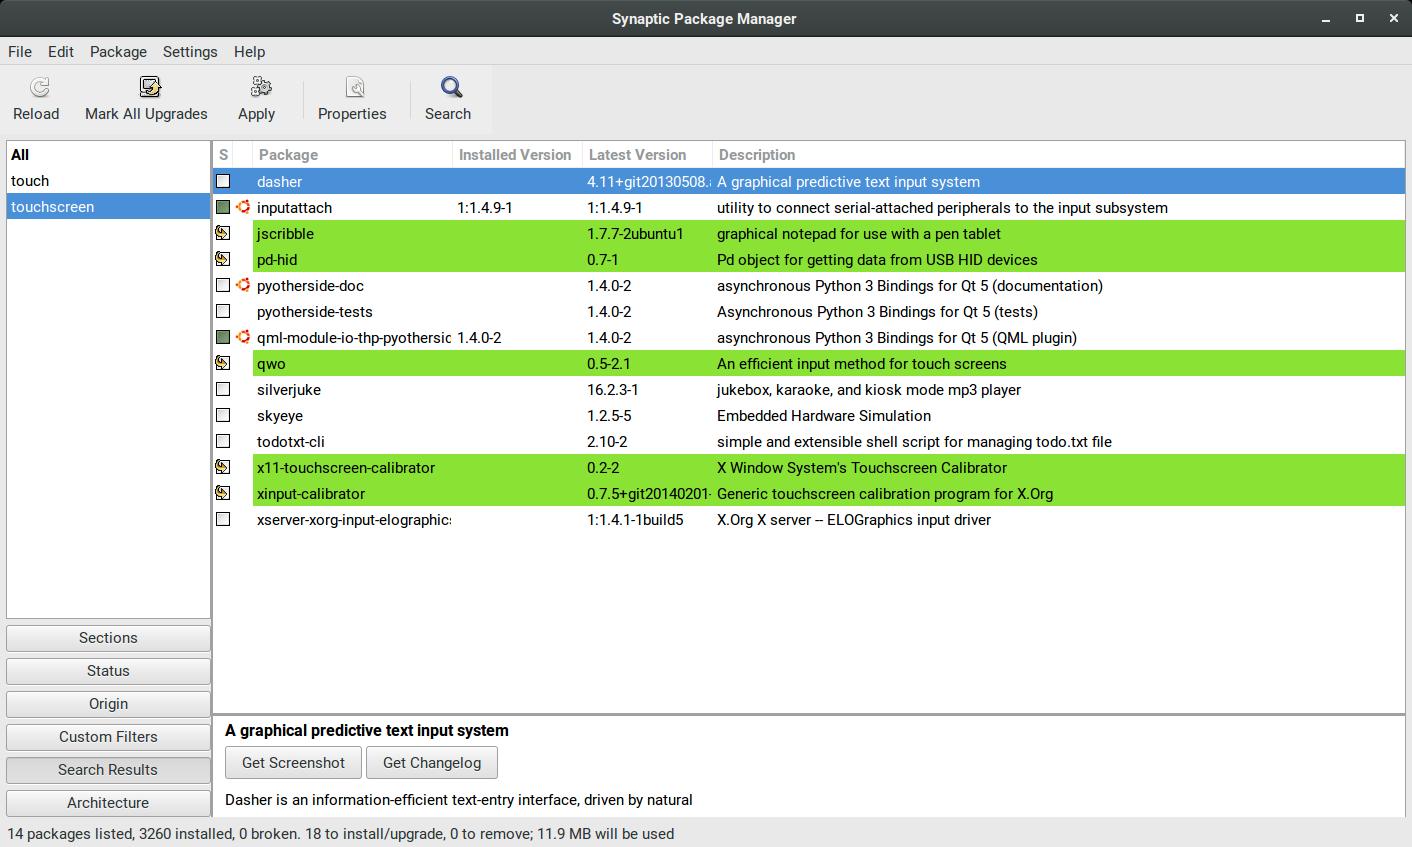The height and width of the screenshot is (847, 1412).
Task: Click the status bar packages summary text
Action: pos(341,834)
